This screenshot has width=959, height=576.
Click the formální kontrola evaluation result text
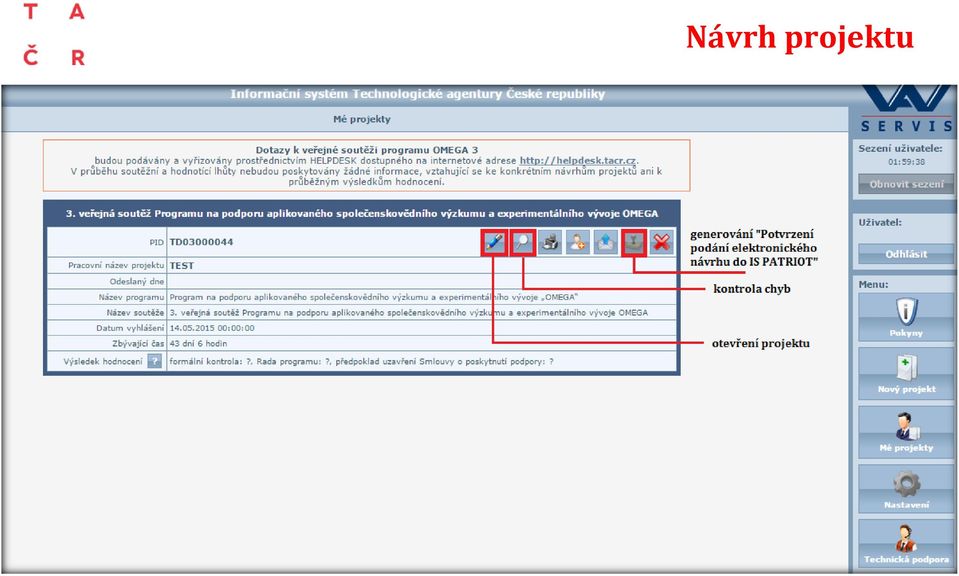[x=361, y=361]
